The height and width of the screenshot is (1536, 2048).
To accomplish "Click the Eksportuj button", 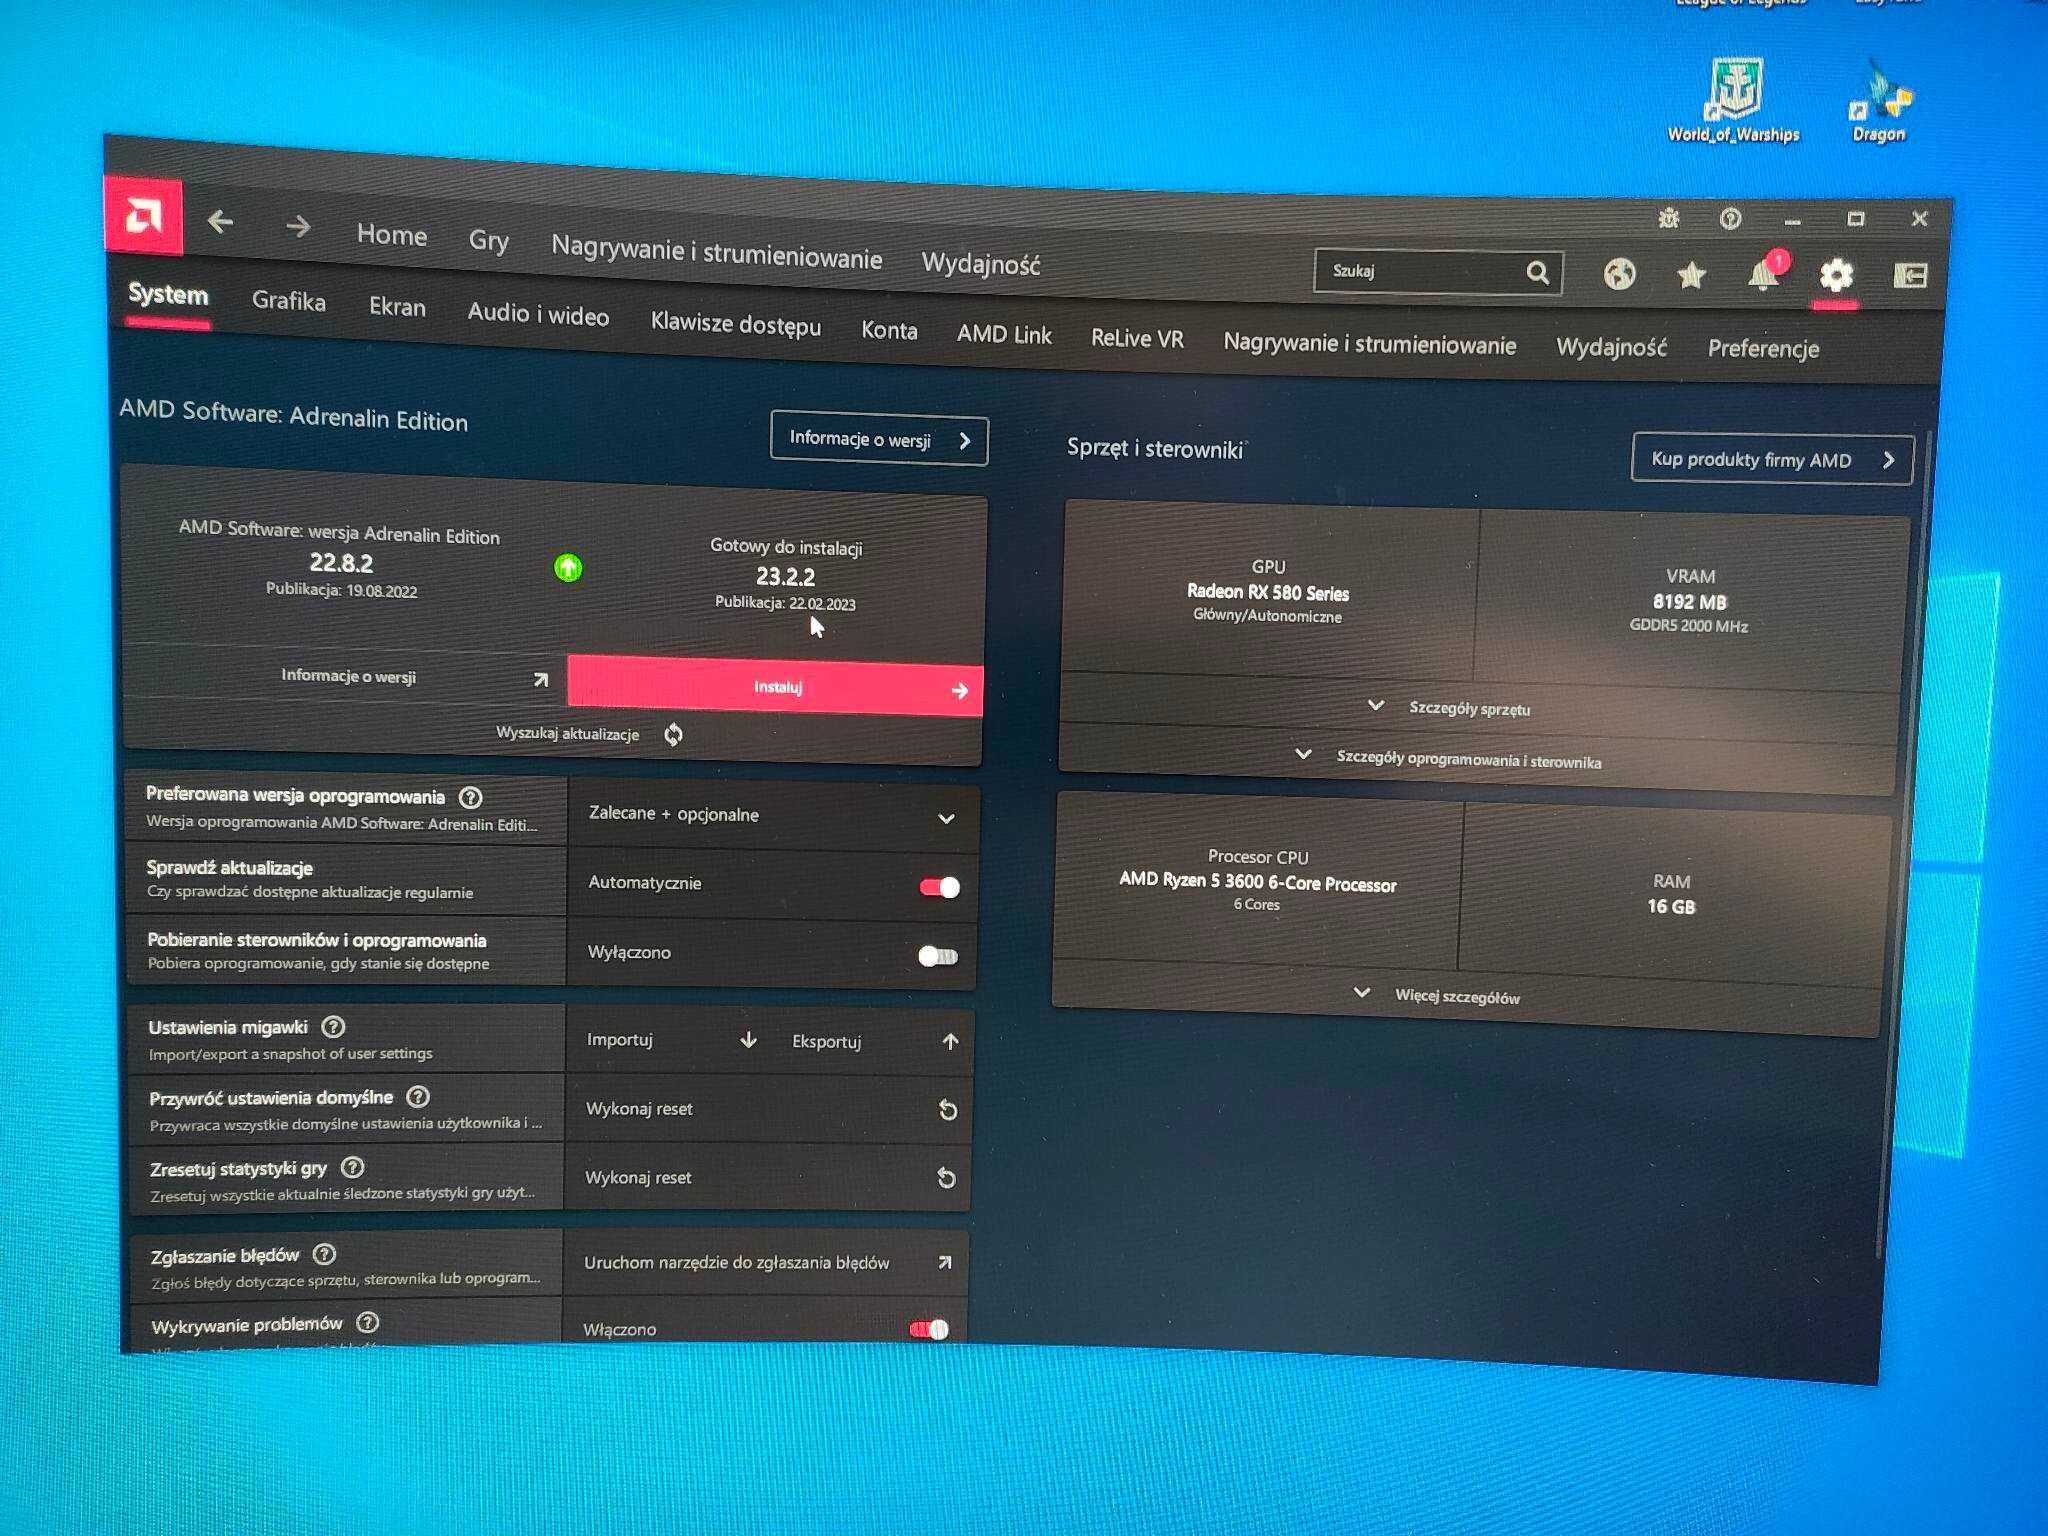I will [826, 1041].
